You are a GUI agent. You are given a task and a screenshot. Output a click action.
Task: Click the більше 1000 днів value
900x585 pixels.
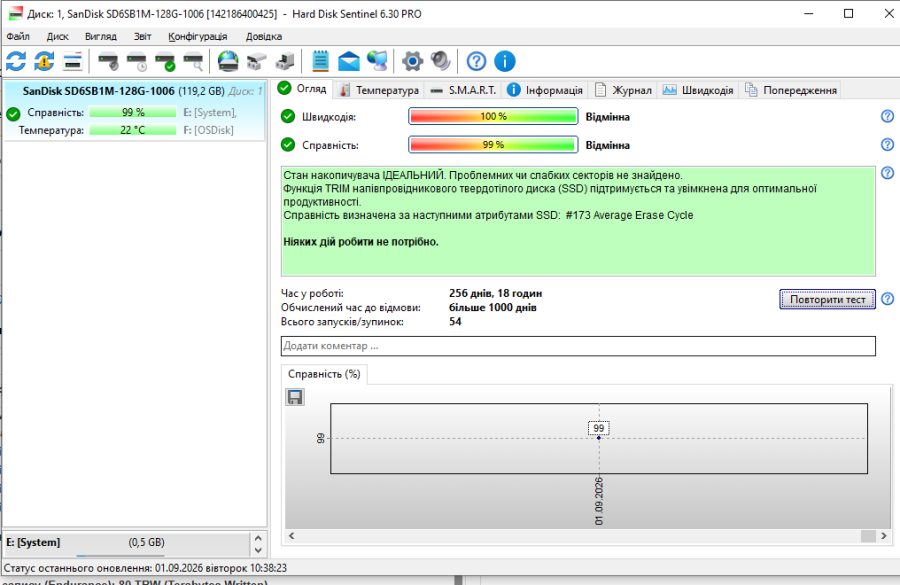[492, 307]
